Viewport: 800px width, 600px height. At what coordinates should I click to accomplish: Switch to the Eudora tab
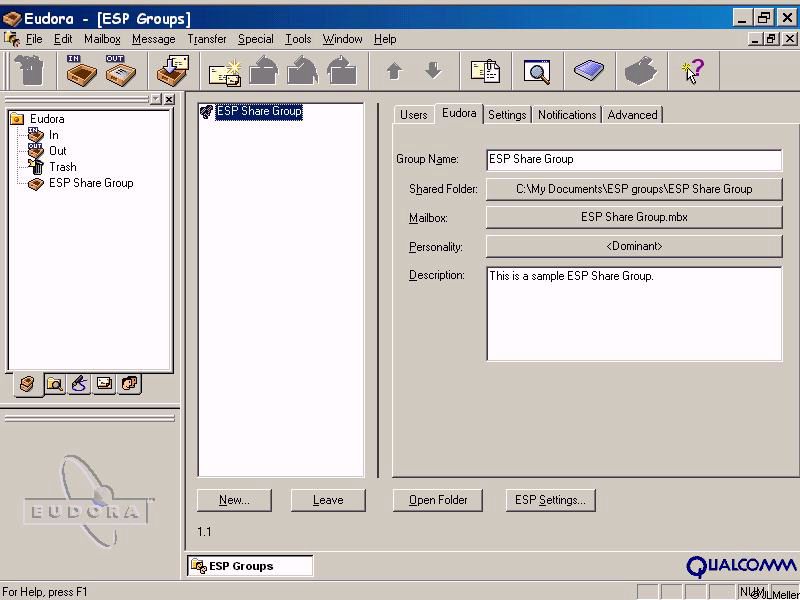click(459, 113)
